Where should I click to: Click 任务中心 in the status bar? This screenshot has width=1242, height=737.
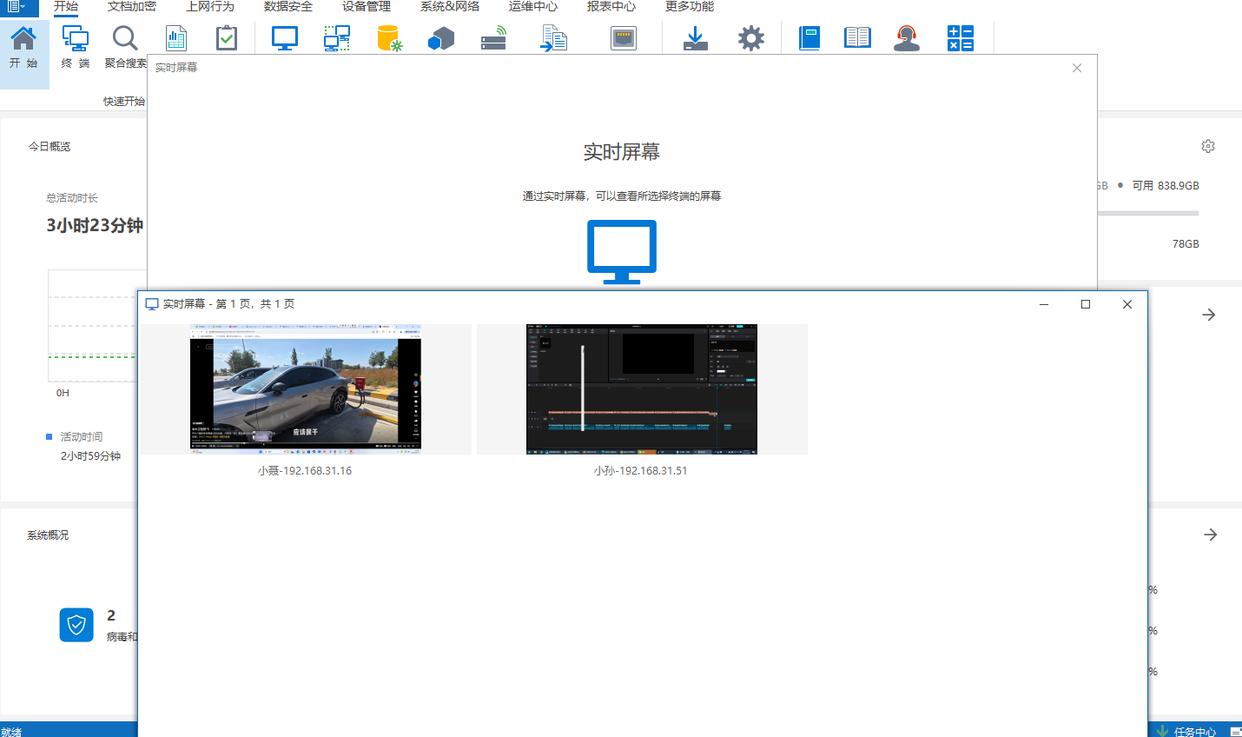(x=1194, y=730)
